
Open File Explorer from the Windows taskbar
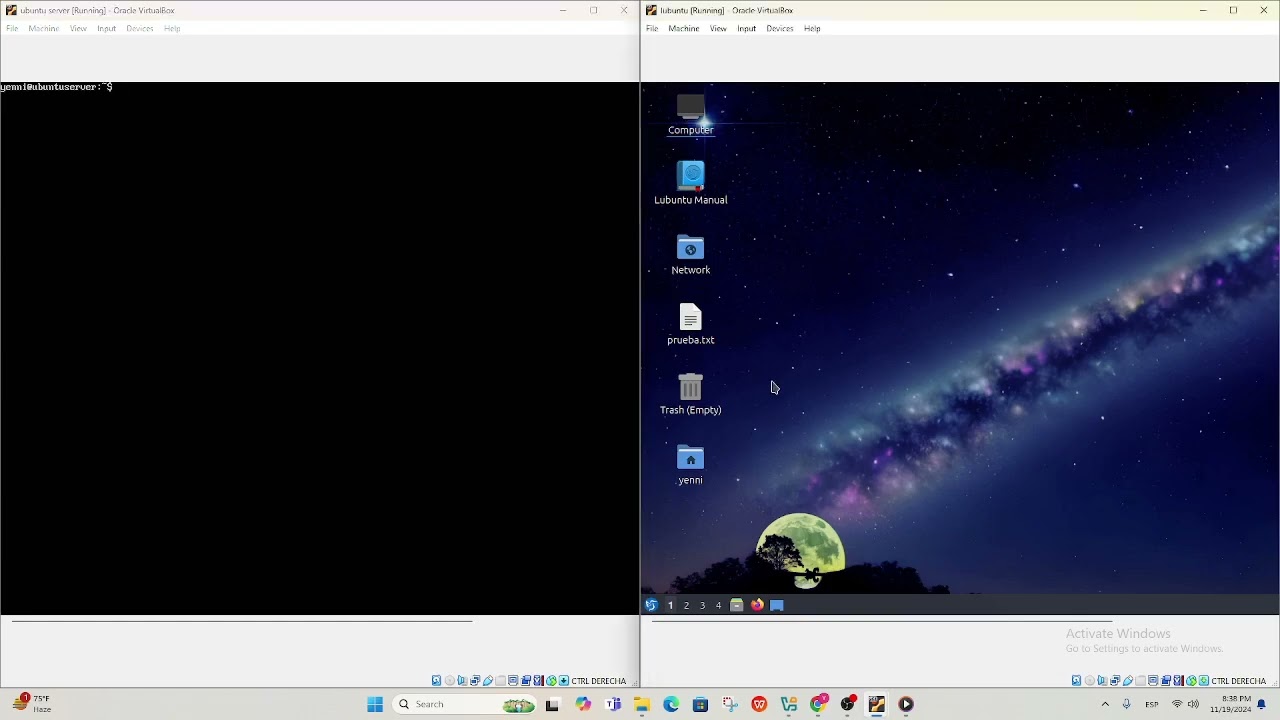point(642,704)
